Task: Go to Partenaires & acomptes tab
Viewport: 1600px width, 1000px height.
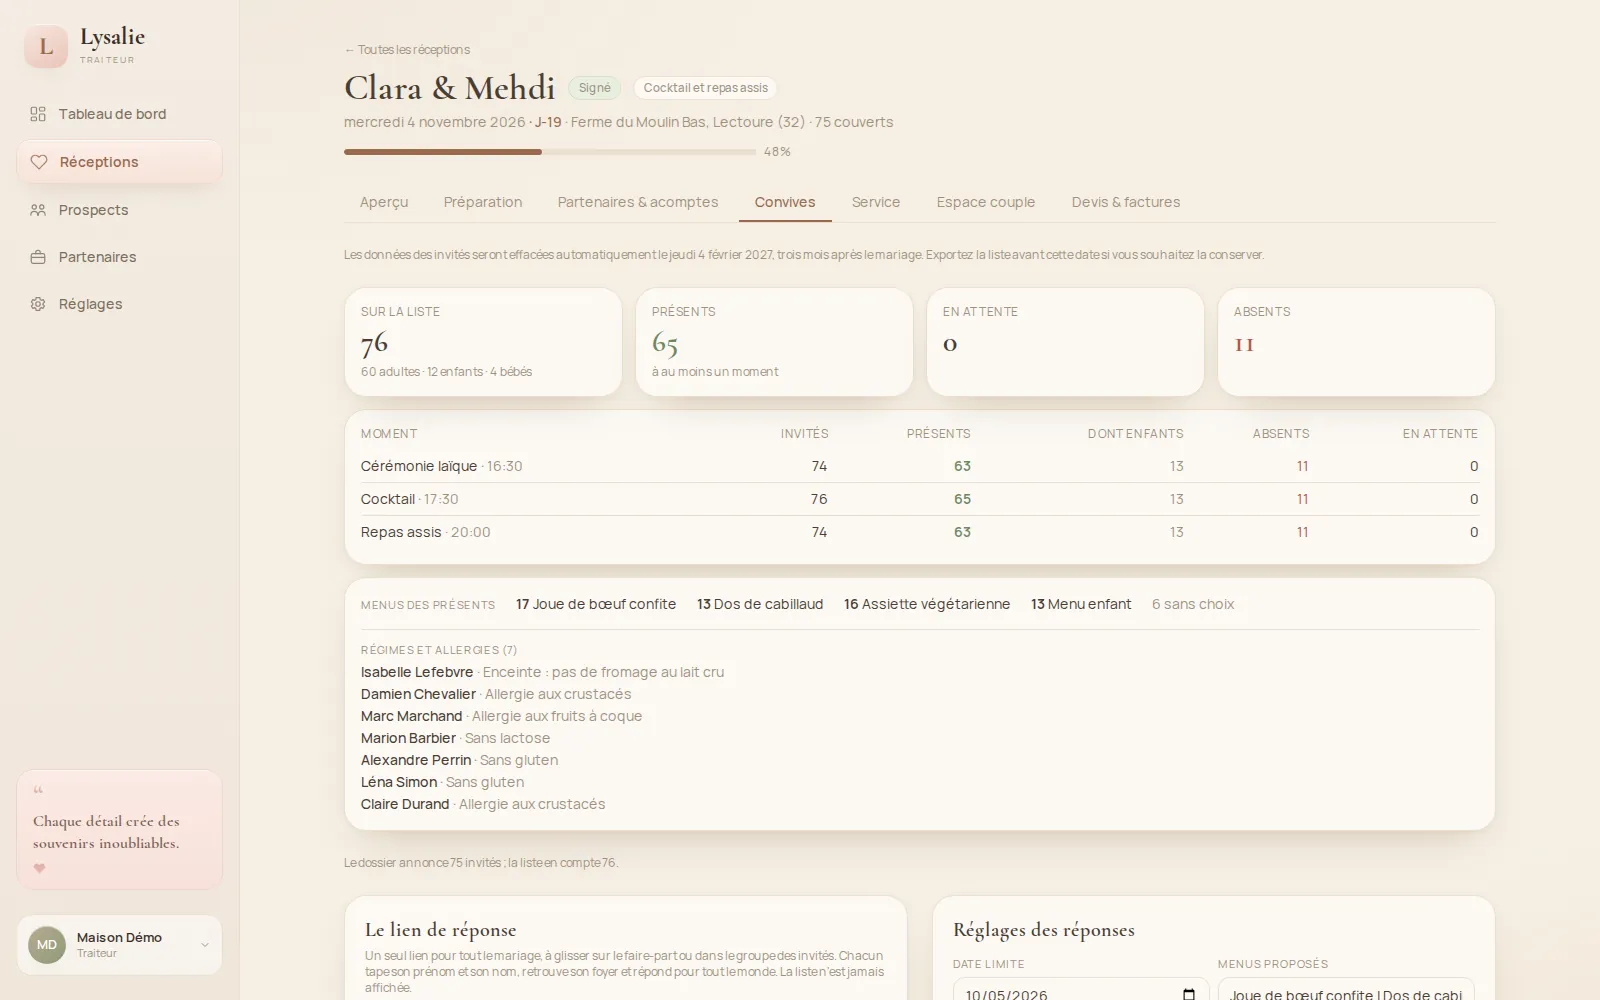Action: (x=638, y=202)
